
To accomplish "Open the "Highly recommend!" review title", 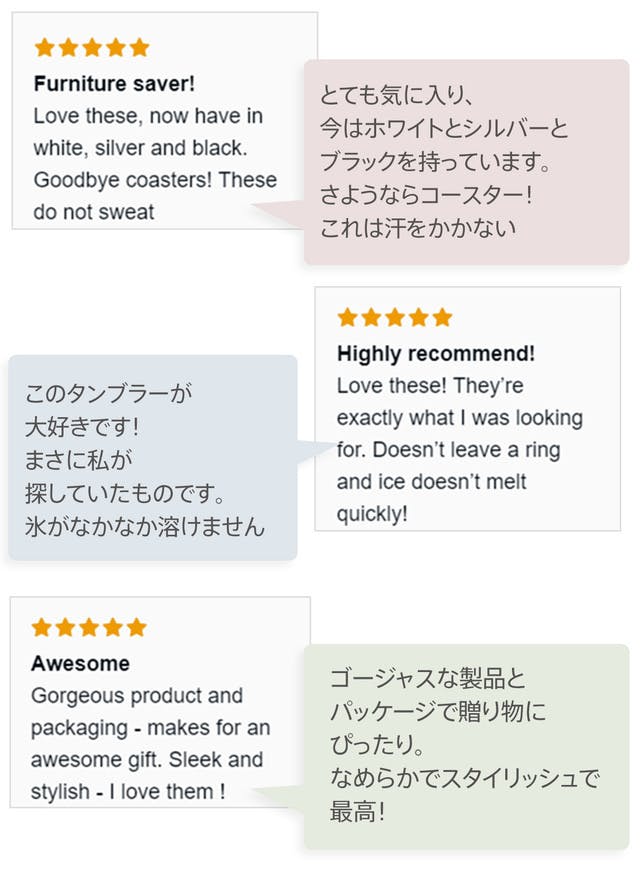I will pyautogui.click(x=436, y=353).
